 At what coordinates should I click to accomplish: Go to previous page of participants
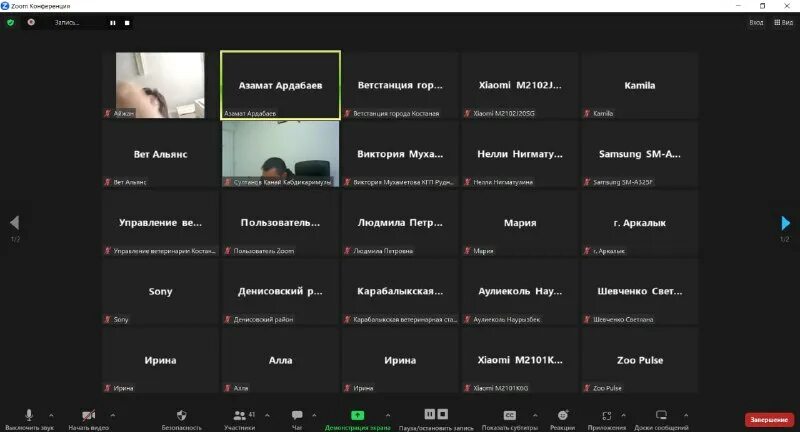14,223
